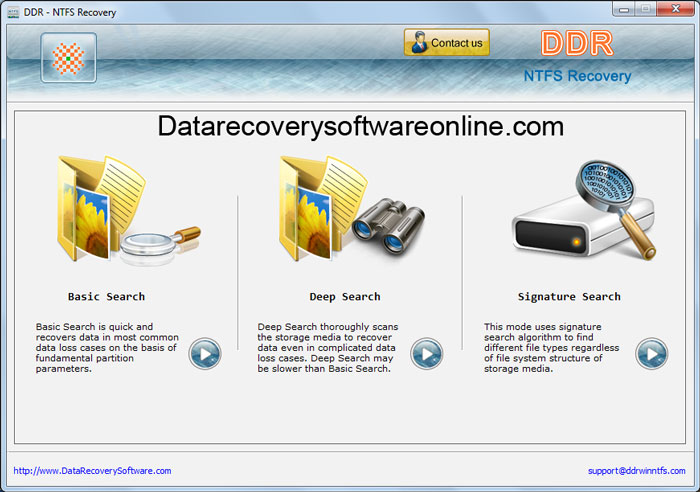
Task: Select the Basic Search heading
Action: coord(106,296)
